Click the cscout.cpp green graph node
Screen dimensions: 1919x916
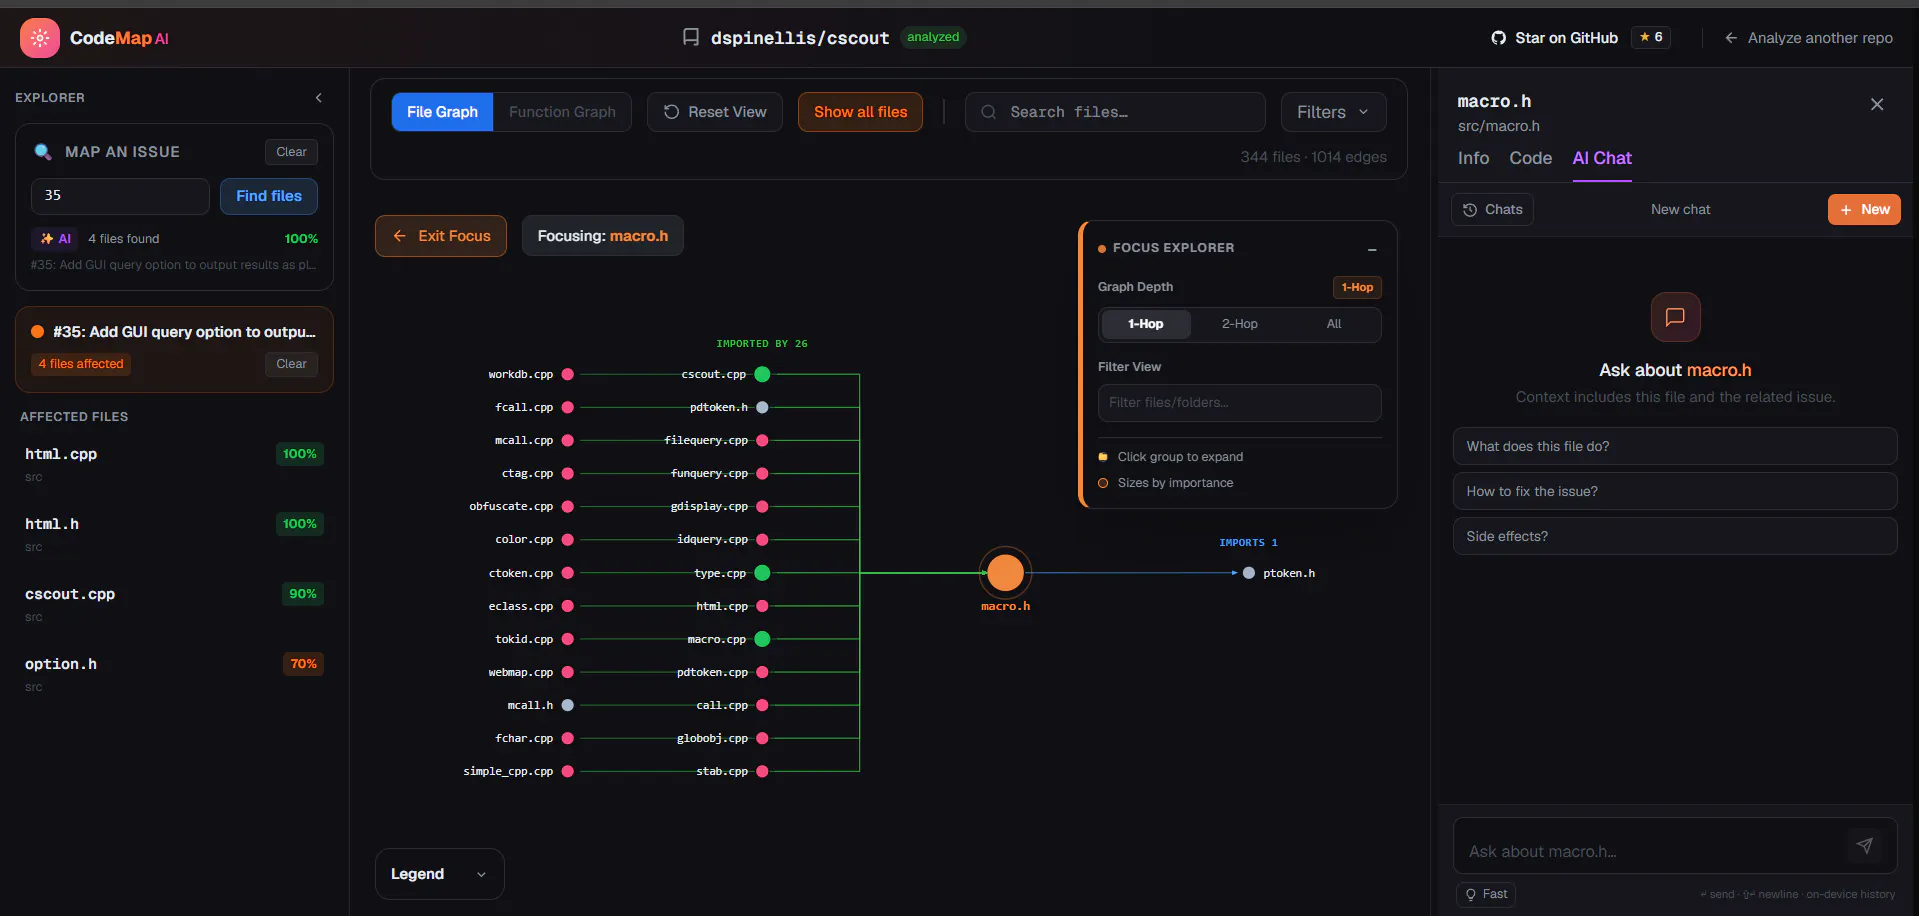(x=762, y=374)
